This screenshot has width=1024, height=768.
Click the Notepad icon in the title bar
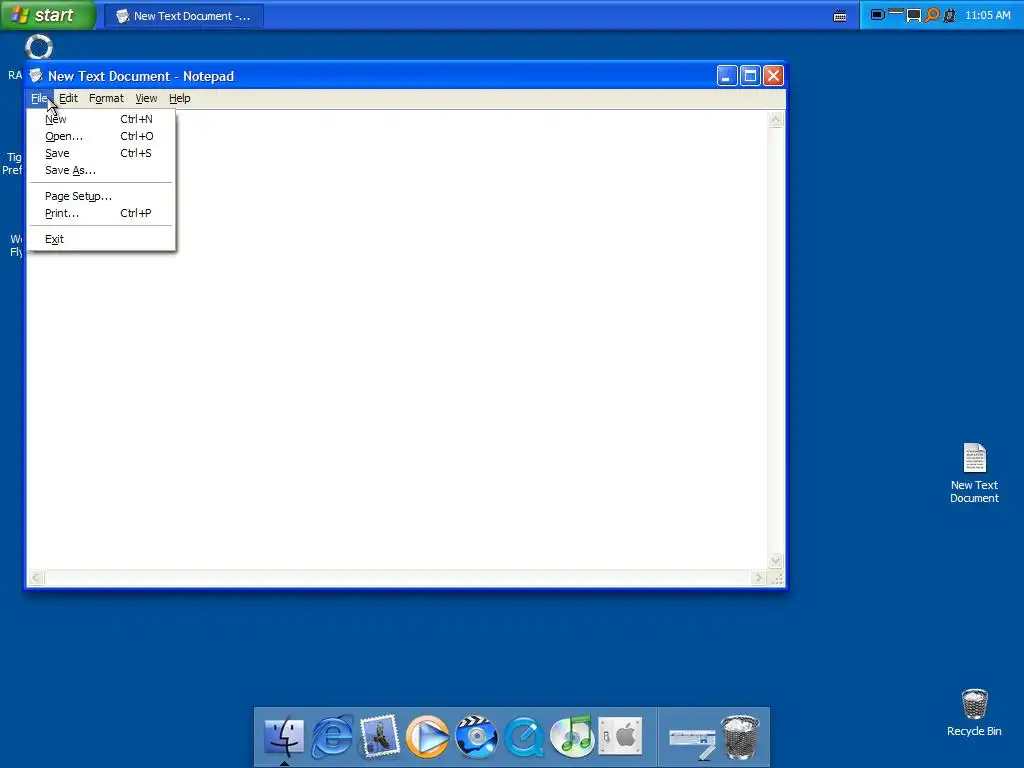pyautogui.click(x=36, y=76)
